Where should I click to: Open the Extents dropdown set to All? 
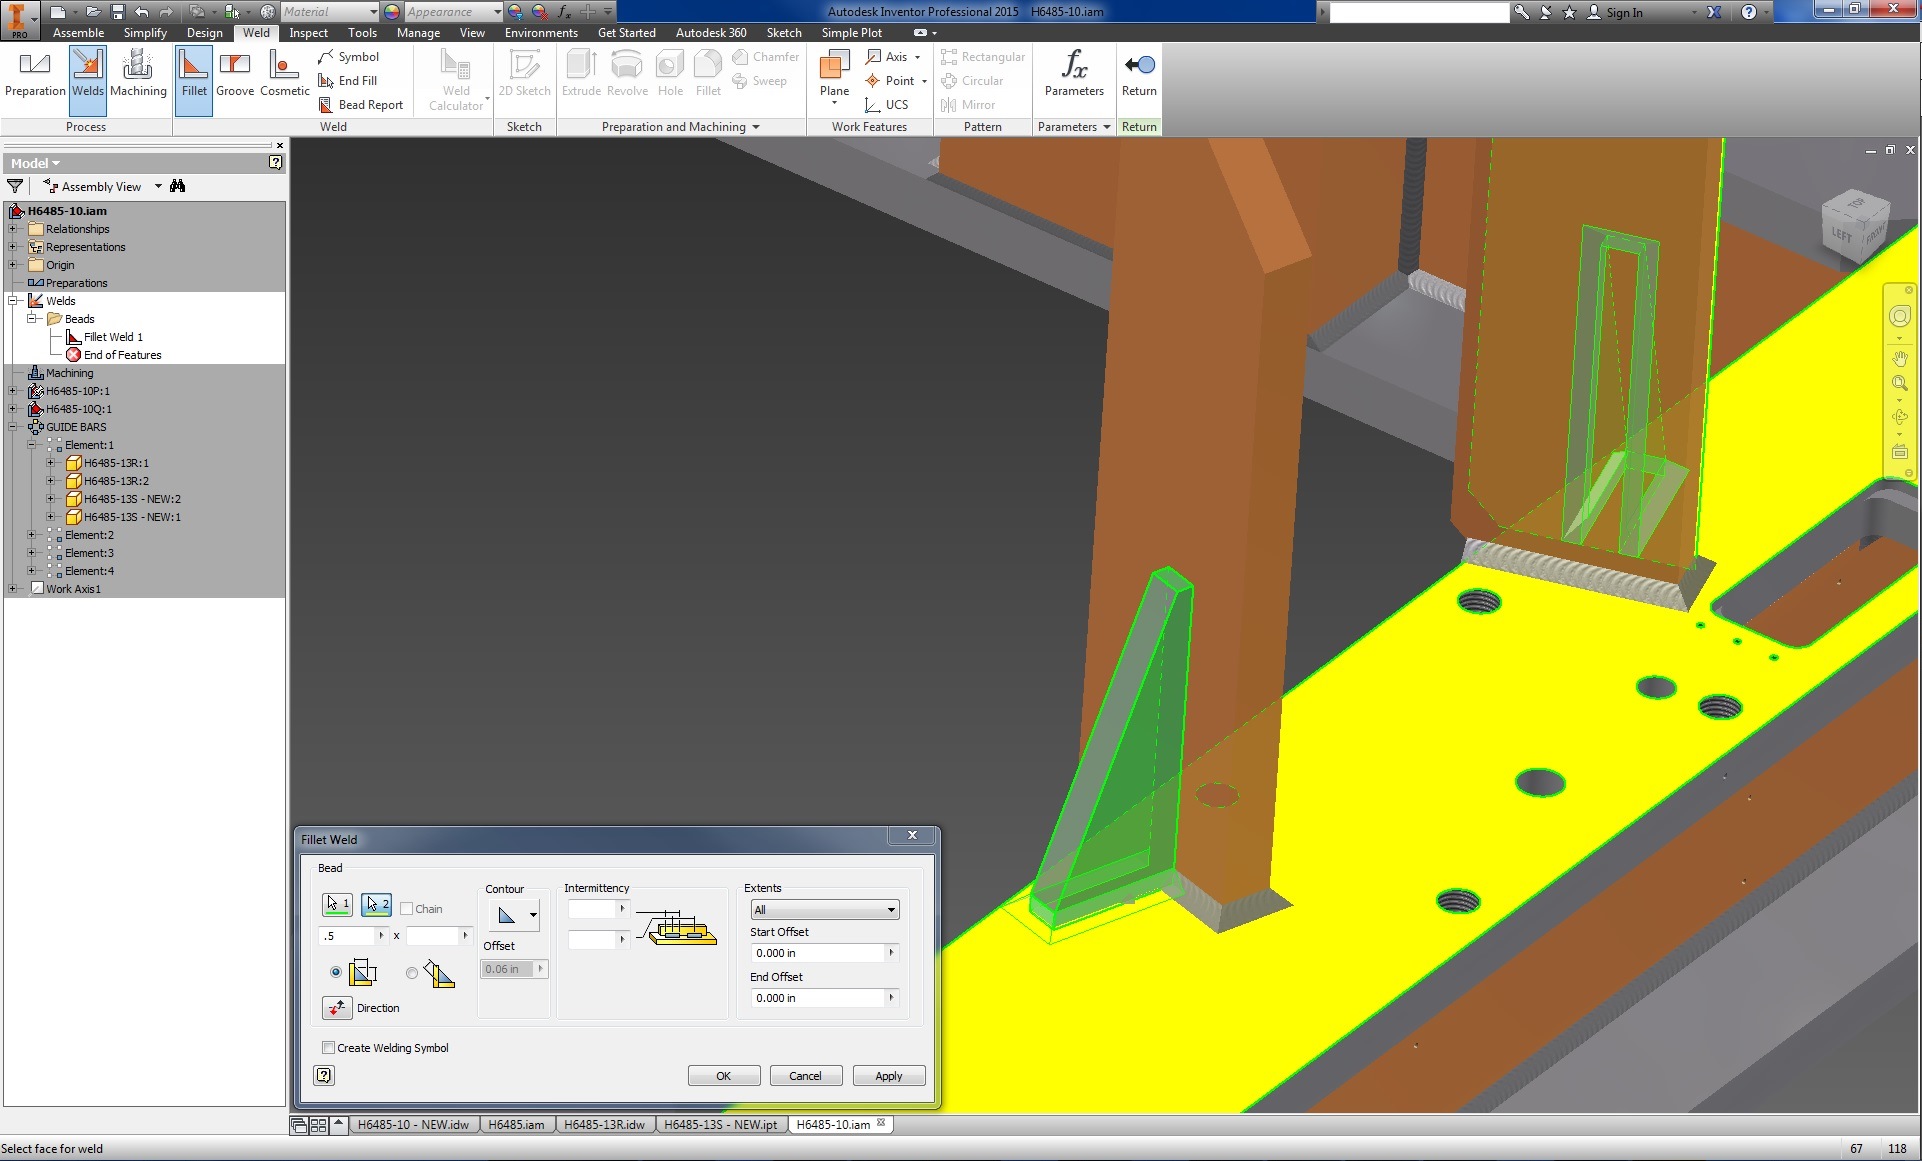[x=825, y=910]
